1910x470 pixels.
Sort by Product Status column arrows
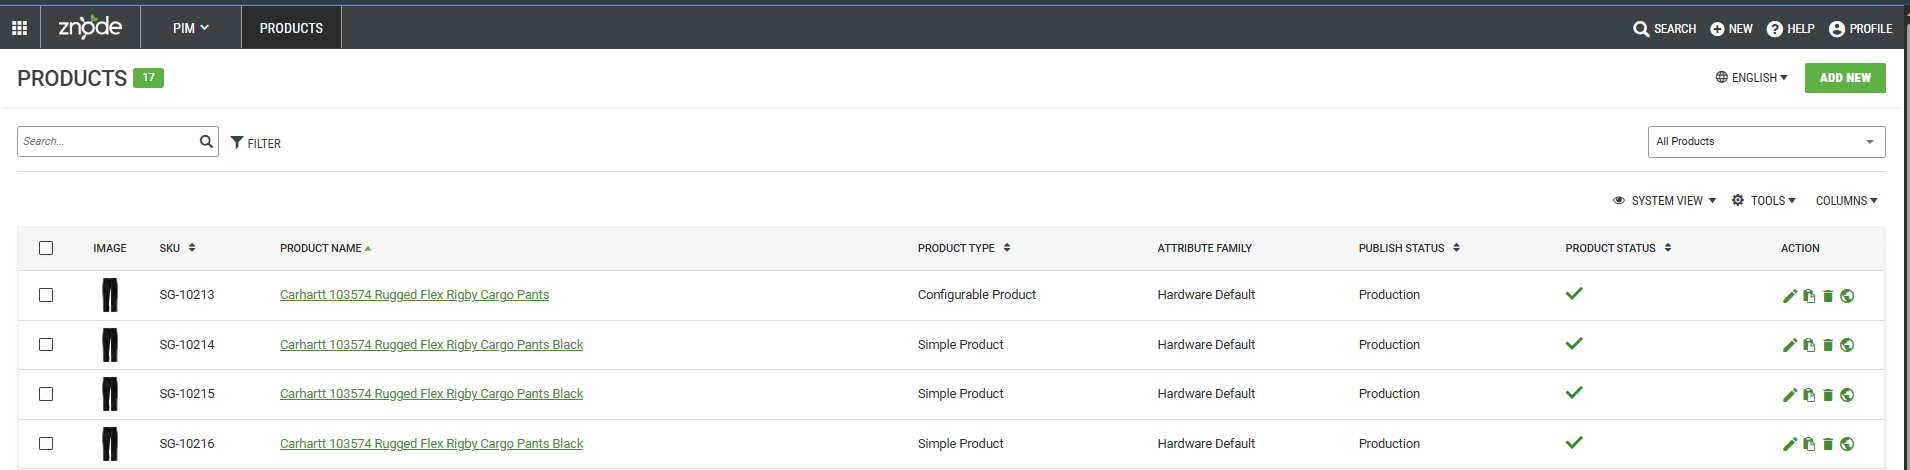point(1668,248)
